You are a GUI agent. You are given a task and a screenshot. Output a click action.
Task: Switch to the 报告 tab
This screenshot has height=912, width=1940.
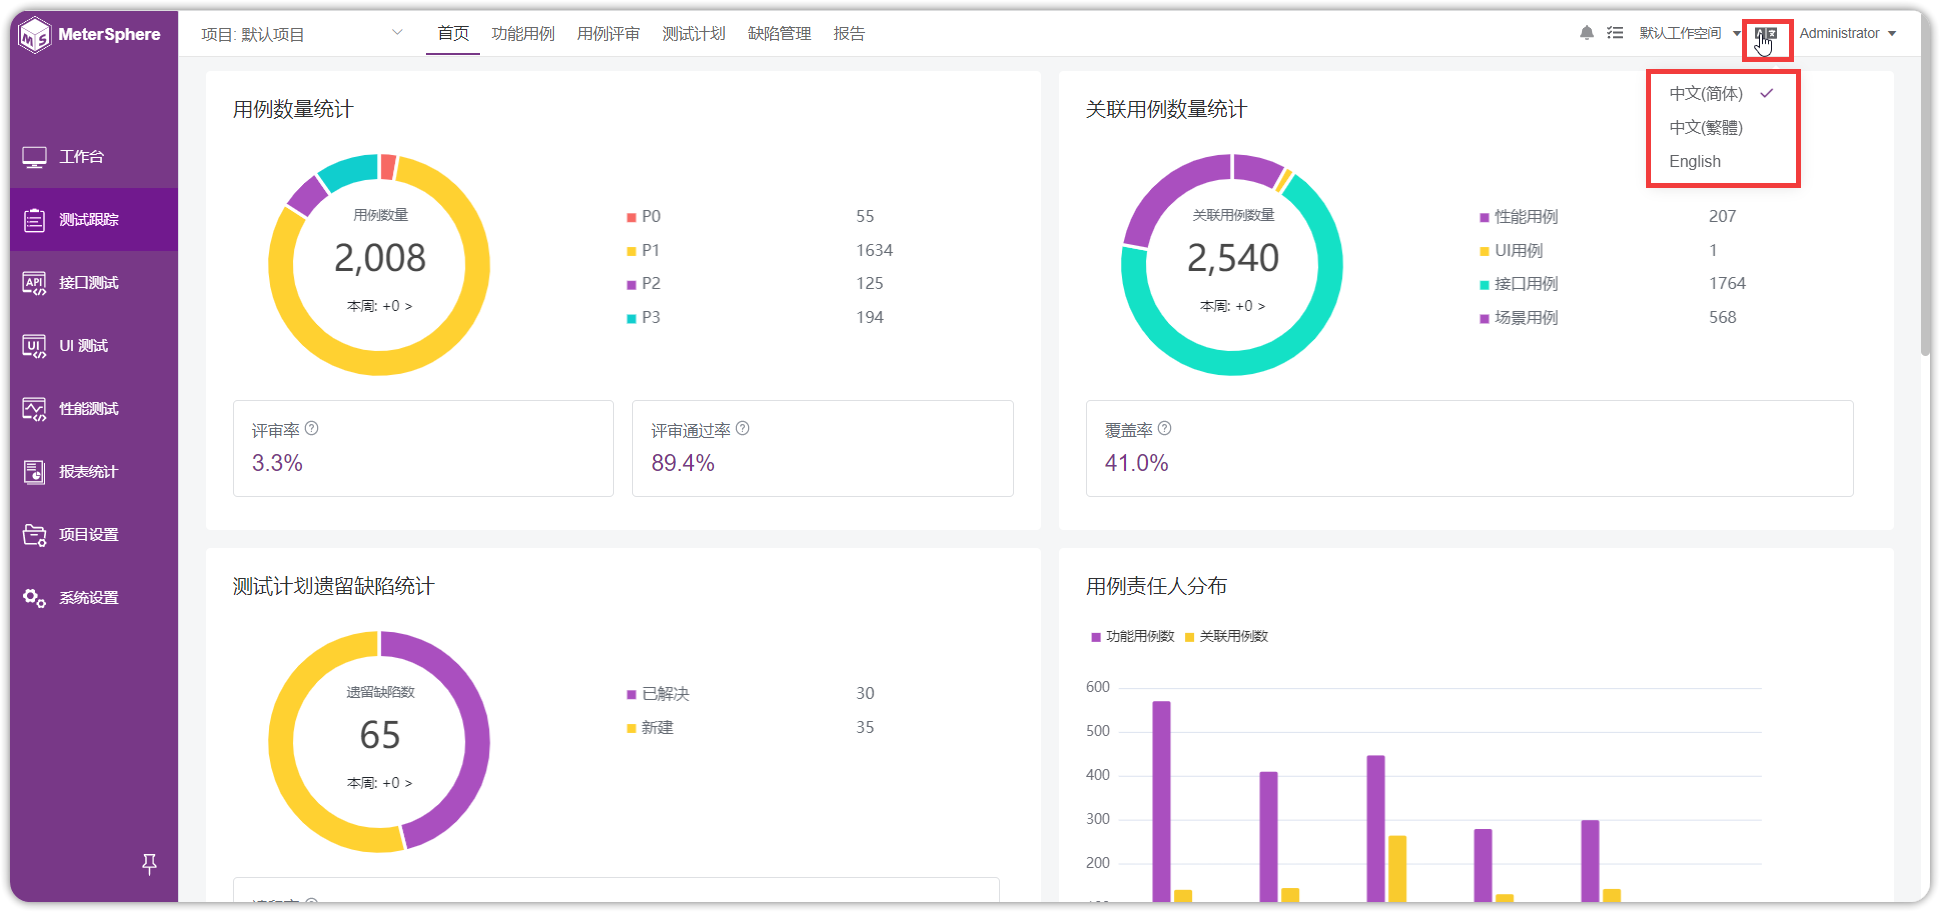849,34
